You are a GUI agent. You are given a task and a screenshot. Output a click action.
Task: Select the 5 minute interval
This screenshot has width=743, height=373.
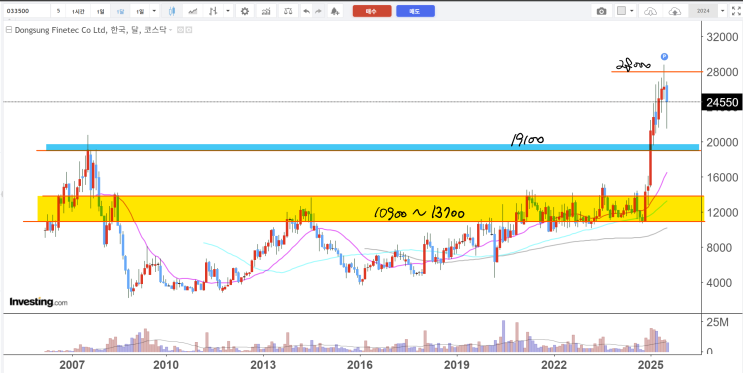coord(58,10)
